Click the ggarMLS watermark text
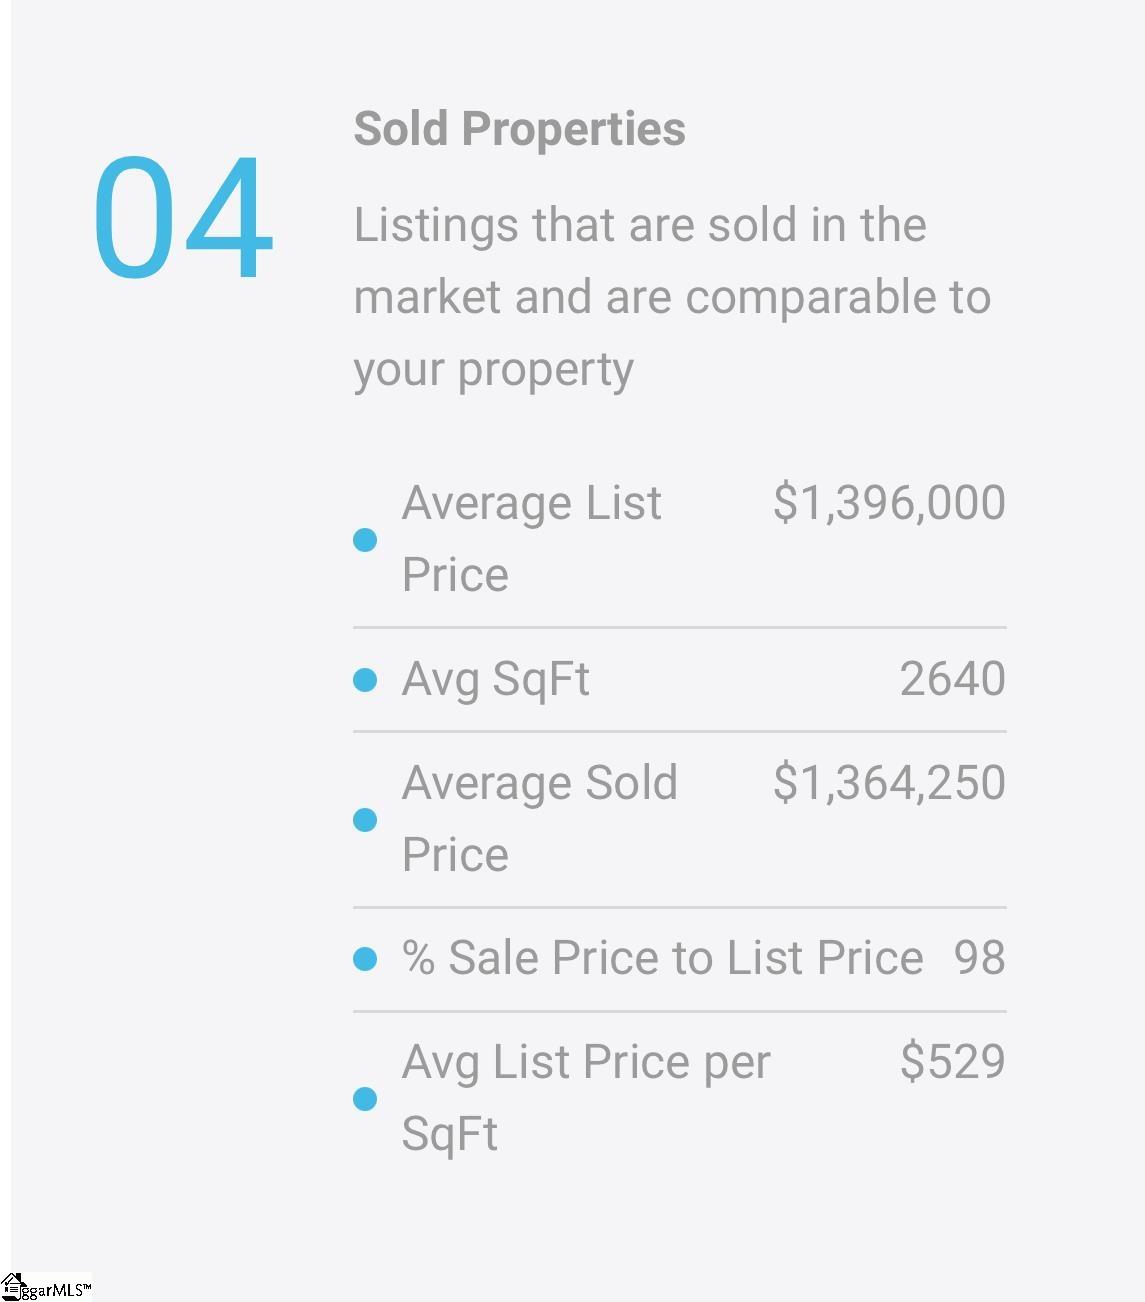1145x1302 pixels. (56, 1290)
